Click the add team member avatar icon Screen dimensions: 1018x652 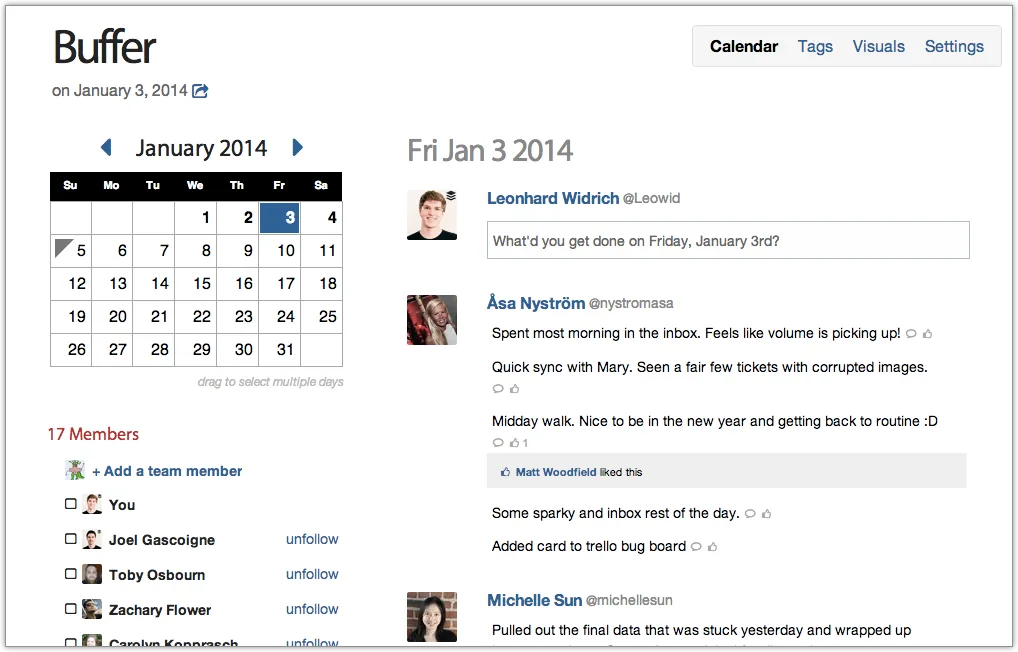(x=75, y=470)
